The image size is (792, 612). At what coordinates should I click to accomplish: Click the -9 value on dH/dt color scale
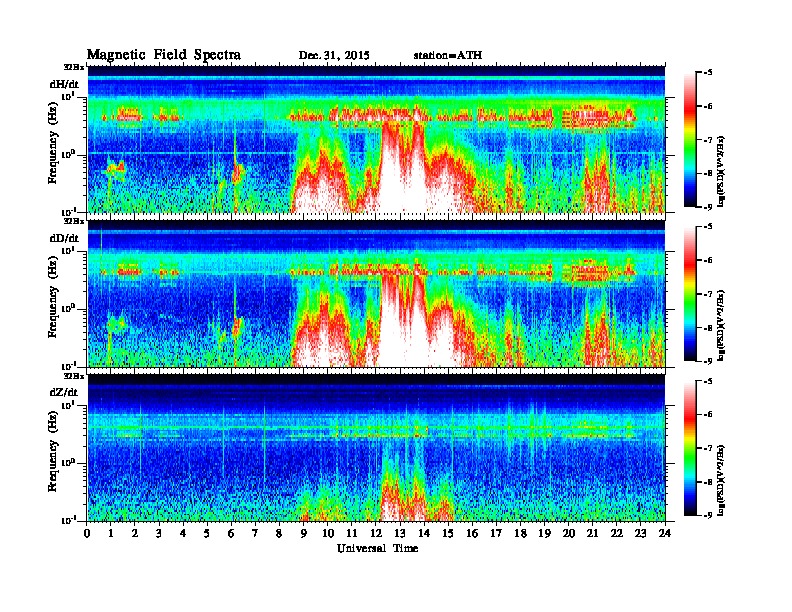pyautogui.click(x=708, y=207)
